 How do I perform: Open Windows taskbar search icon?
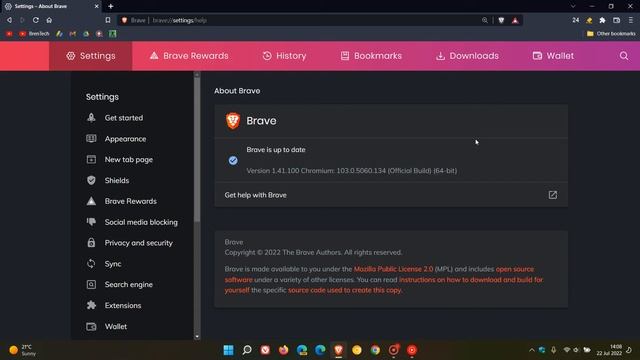247,350
